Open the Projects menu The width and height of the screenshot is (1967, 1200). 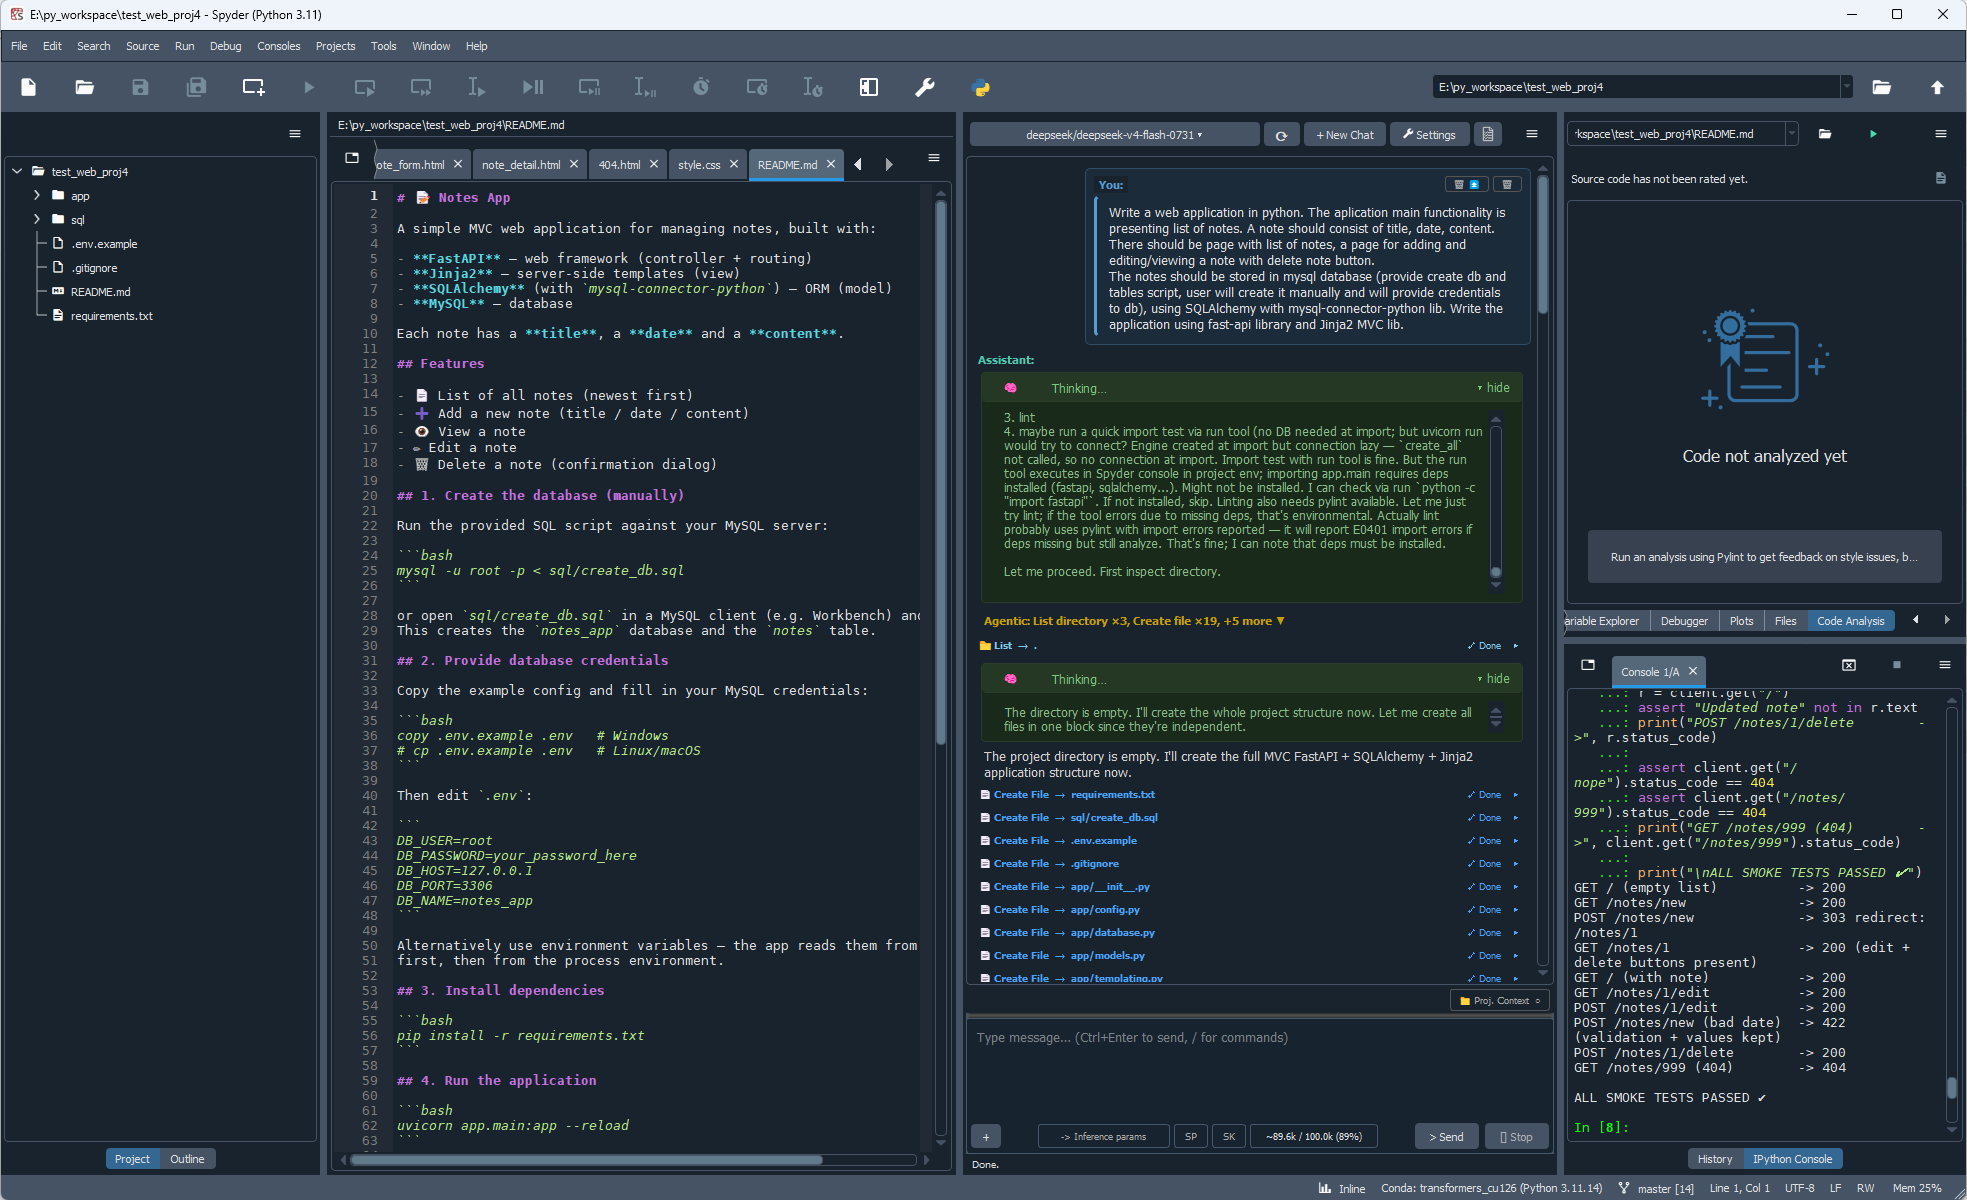pyautogui.click(x=335, y=46)
